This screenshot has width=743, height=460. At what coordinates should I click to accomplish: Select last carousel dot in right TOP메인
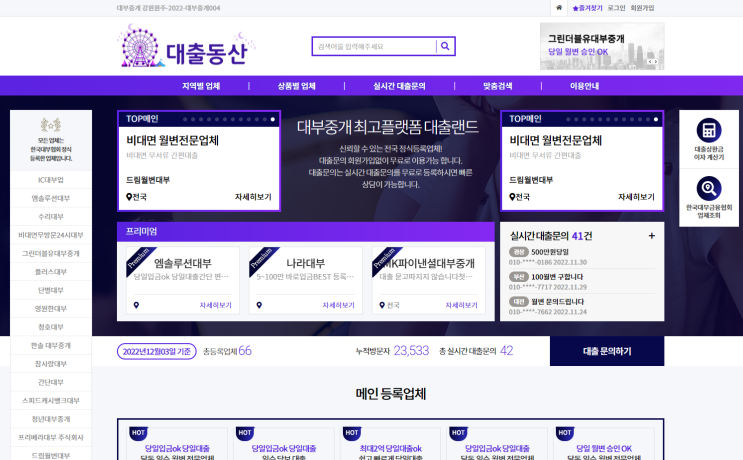[x=656, y=119]
